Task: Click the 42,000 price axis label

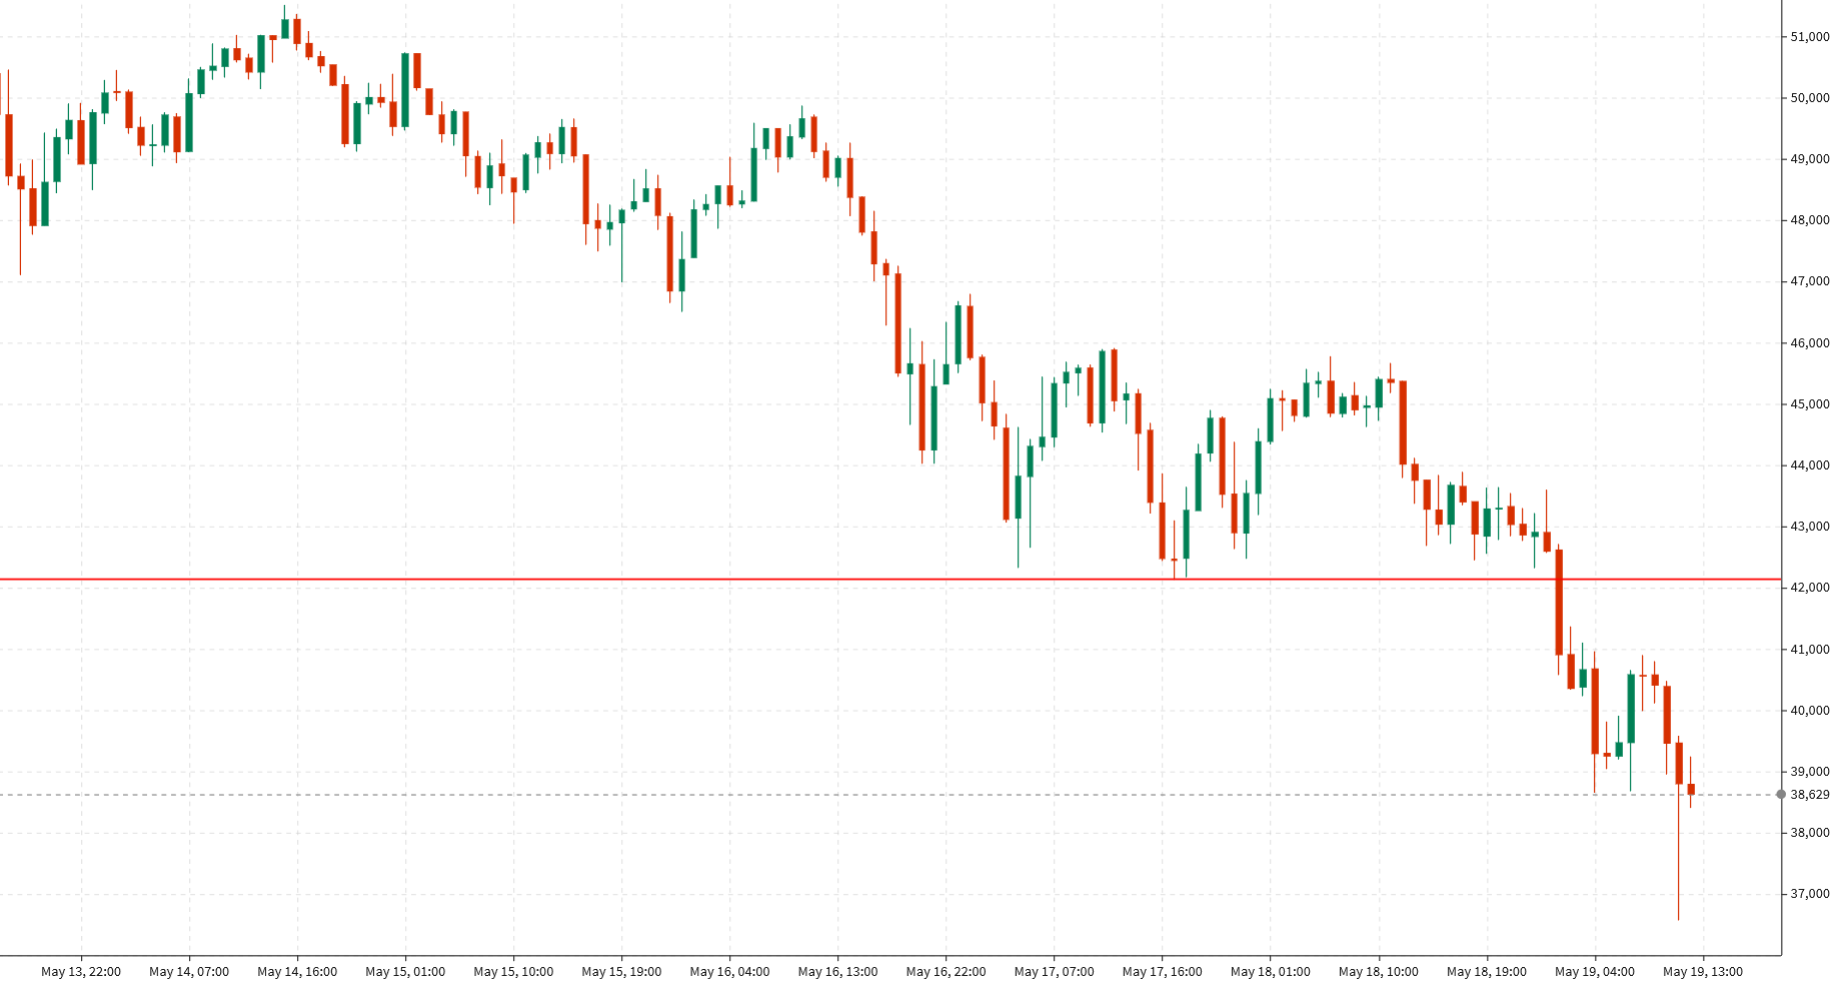Action: point(1810,588)
